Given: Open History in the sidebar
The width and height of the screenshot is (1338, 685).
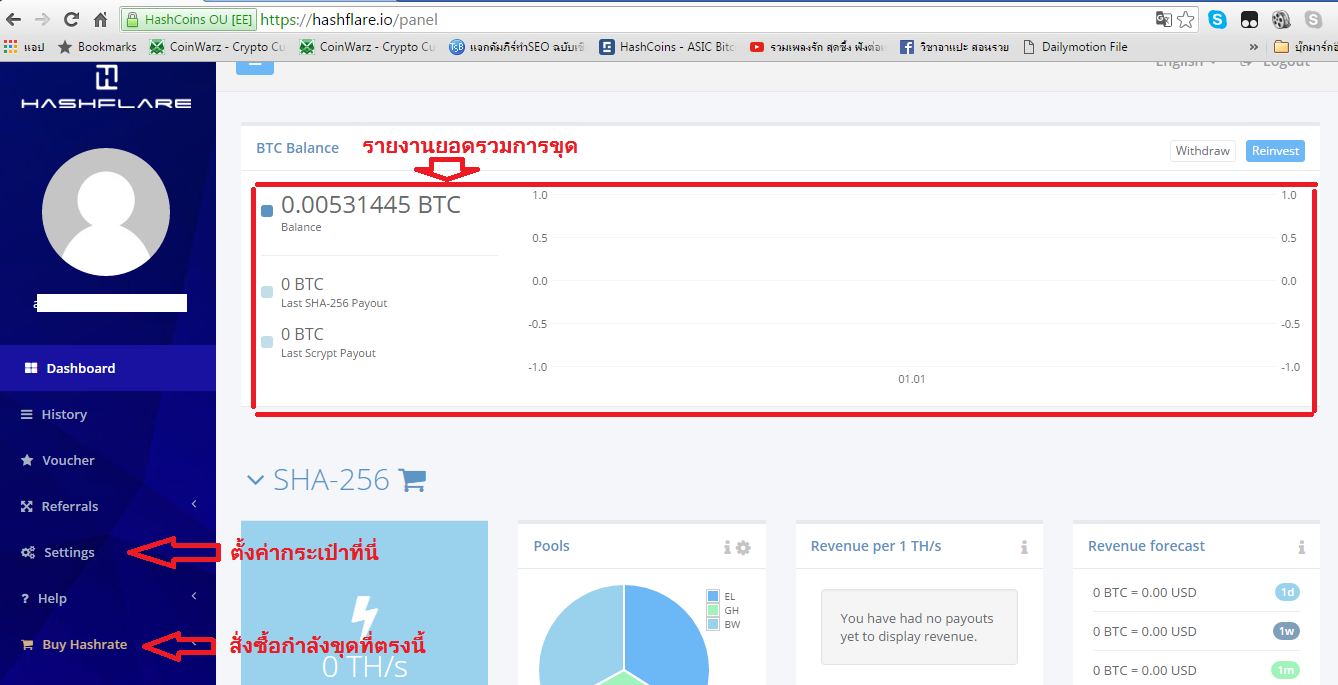Looking at the screenshot, I should pyautogui.click(x=108, y=414).
